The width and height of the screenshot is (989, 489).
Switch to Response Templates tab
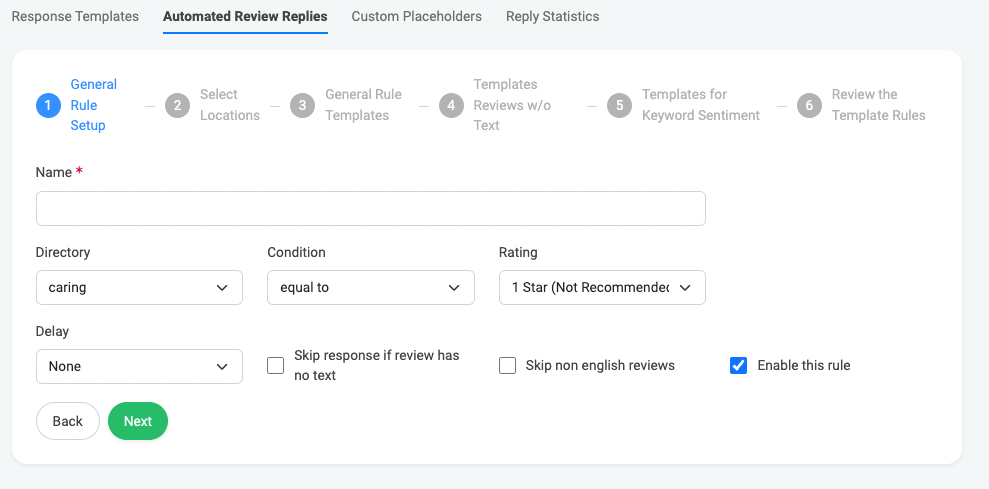tap(75, 16)
